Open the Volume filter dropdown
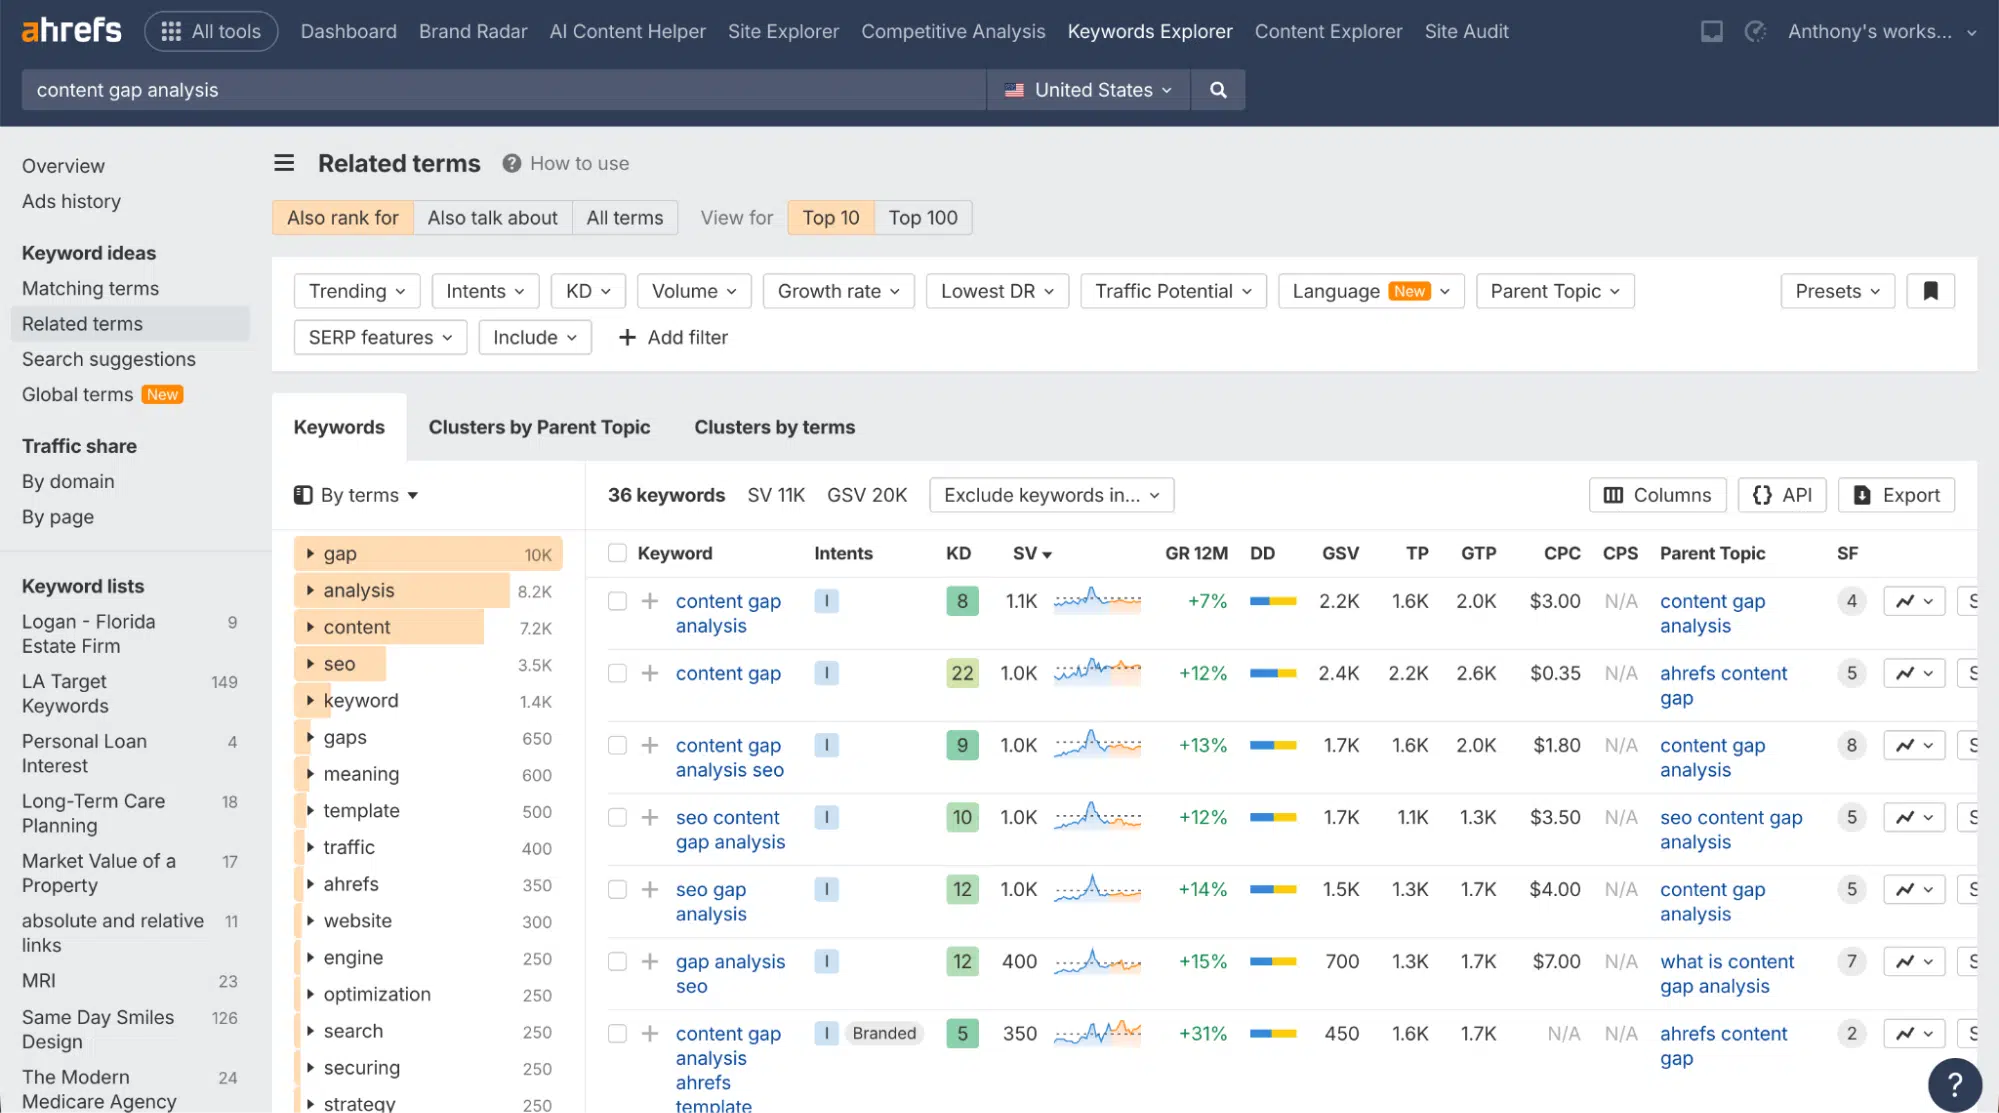Screen dimensions: 1999x1113 693,290
